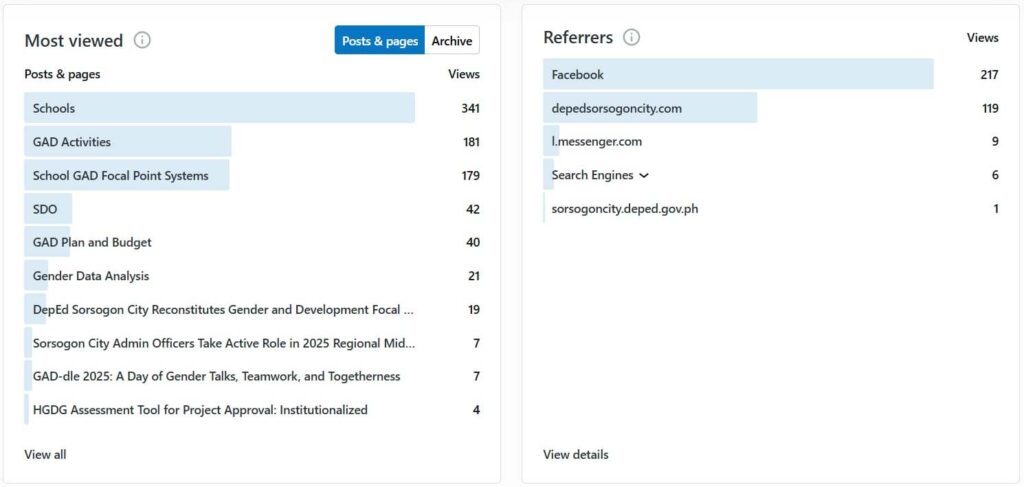The image size is (1024, 487).
Task: Open View all most viewed link
Action: (45, 455)
